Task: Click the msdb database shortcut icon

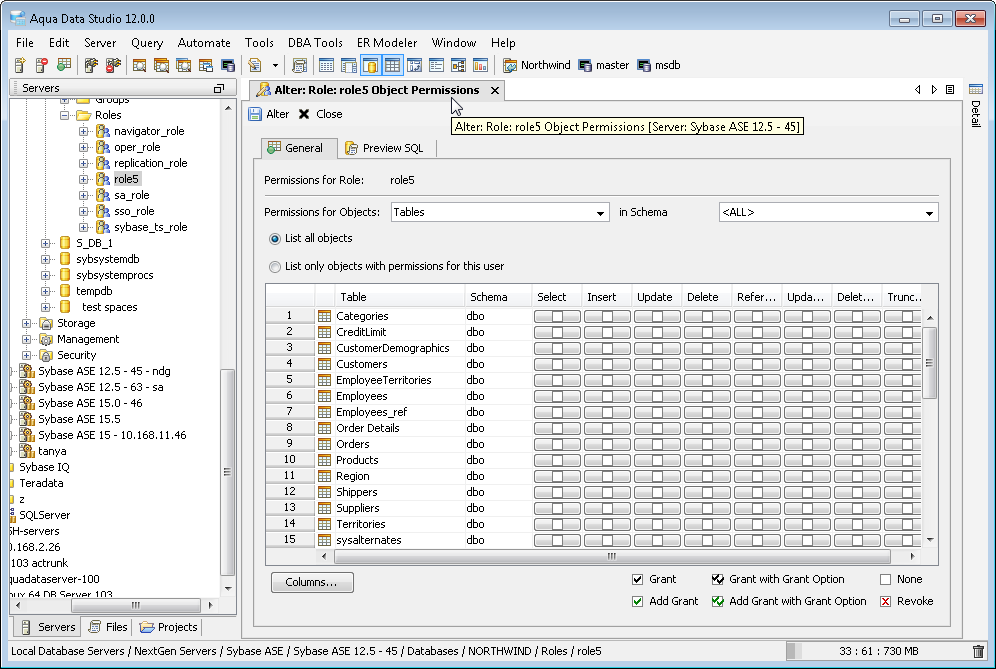Action: click(x=644, y=65)
